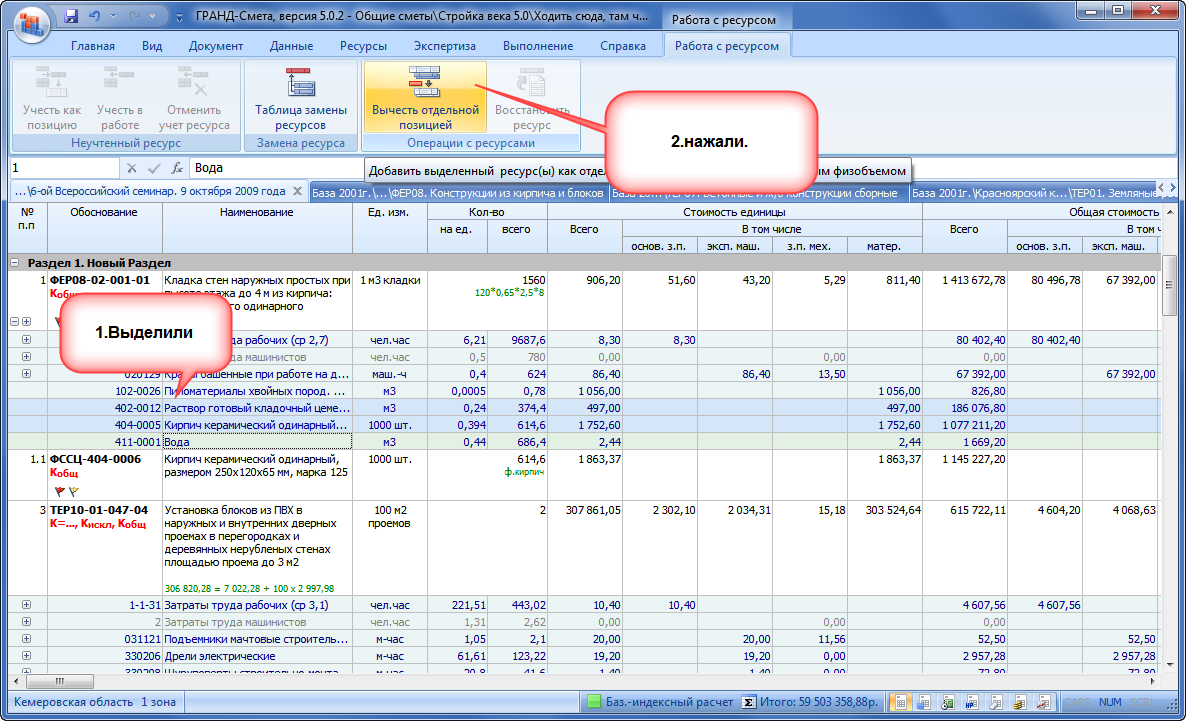Close the '6-ой Всероссийский семинар' document tab
The height and width of the screenshot is (721, 1186).
tap(297, 192)
